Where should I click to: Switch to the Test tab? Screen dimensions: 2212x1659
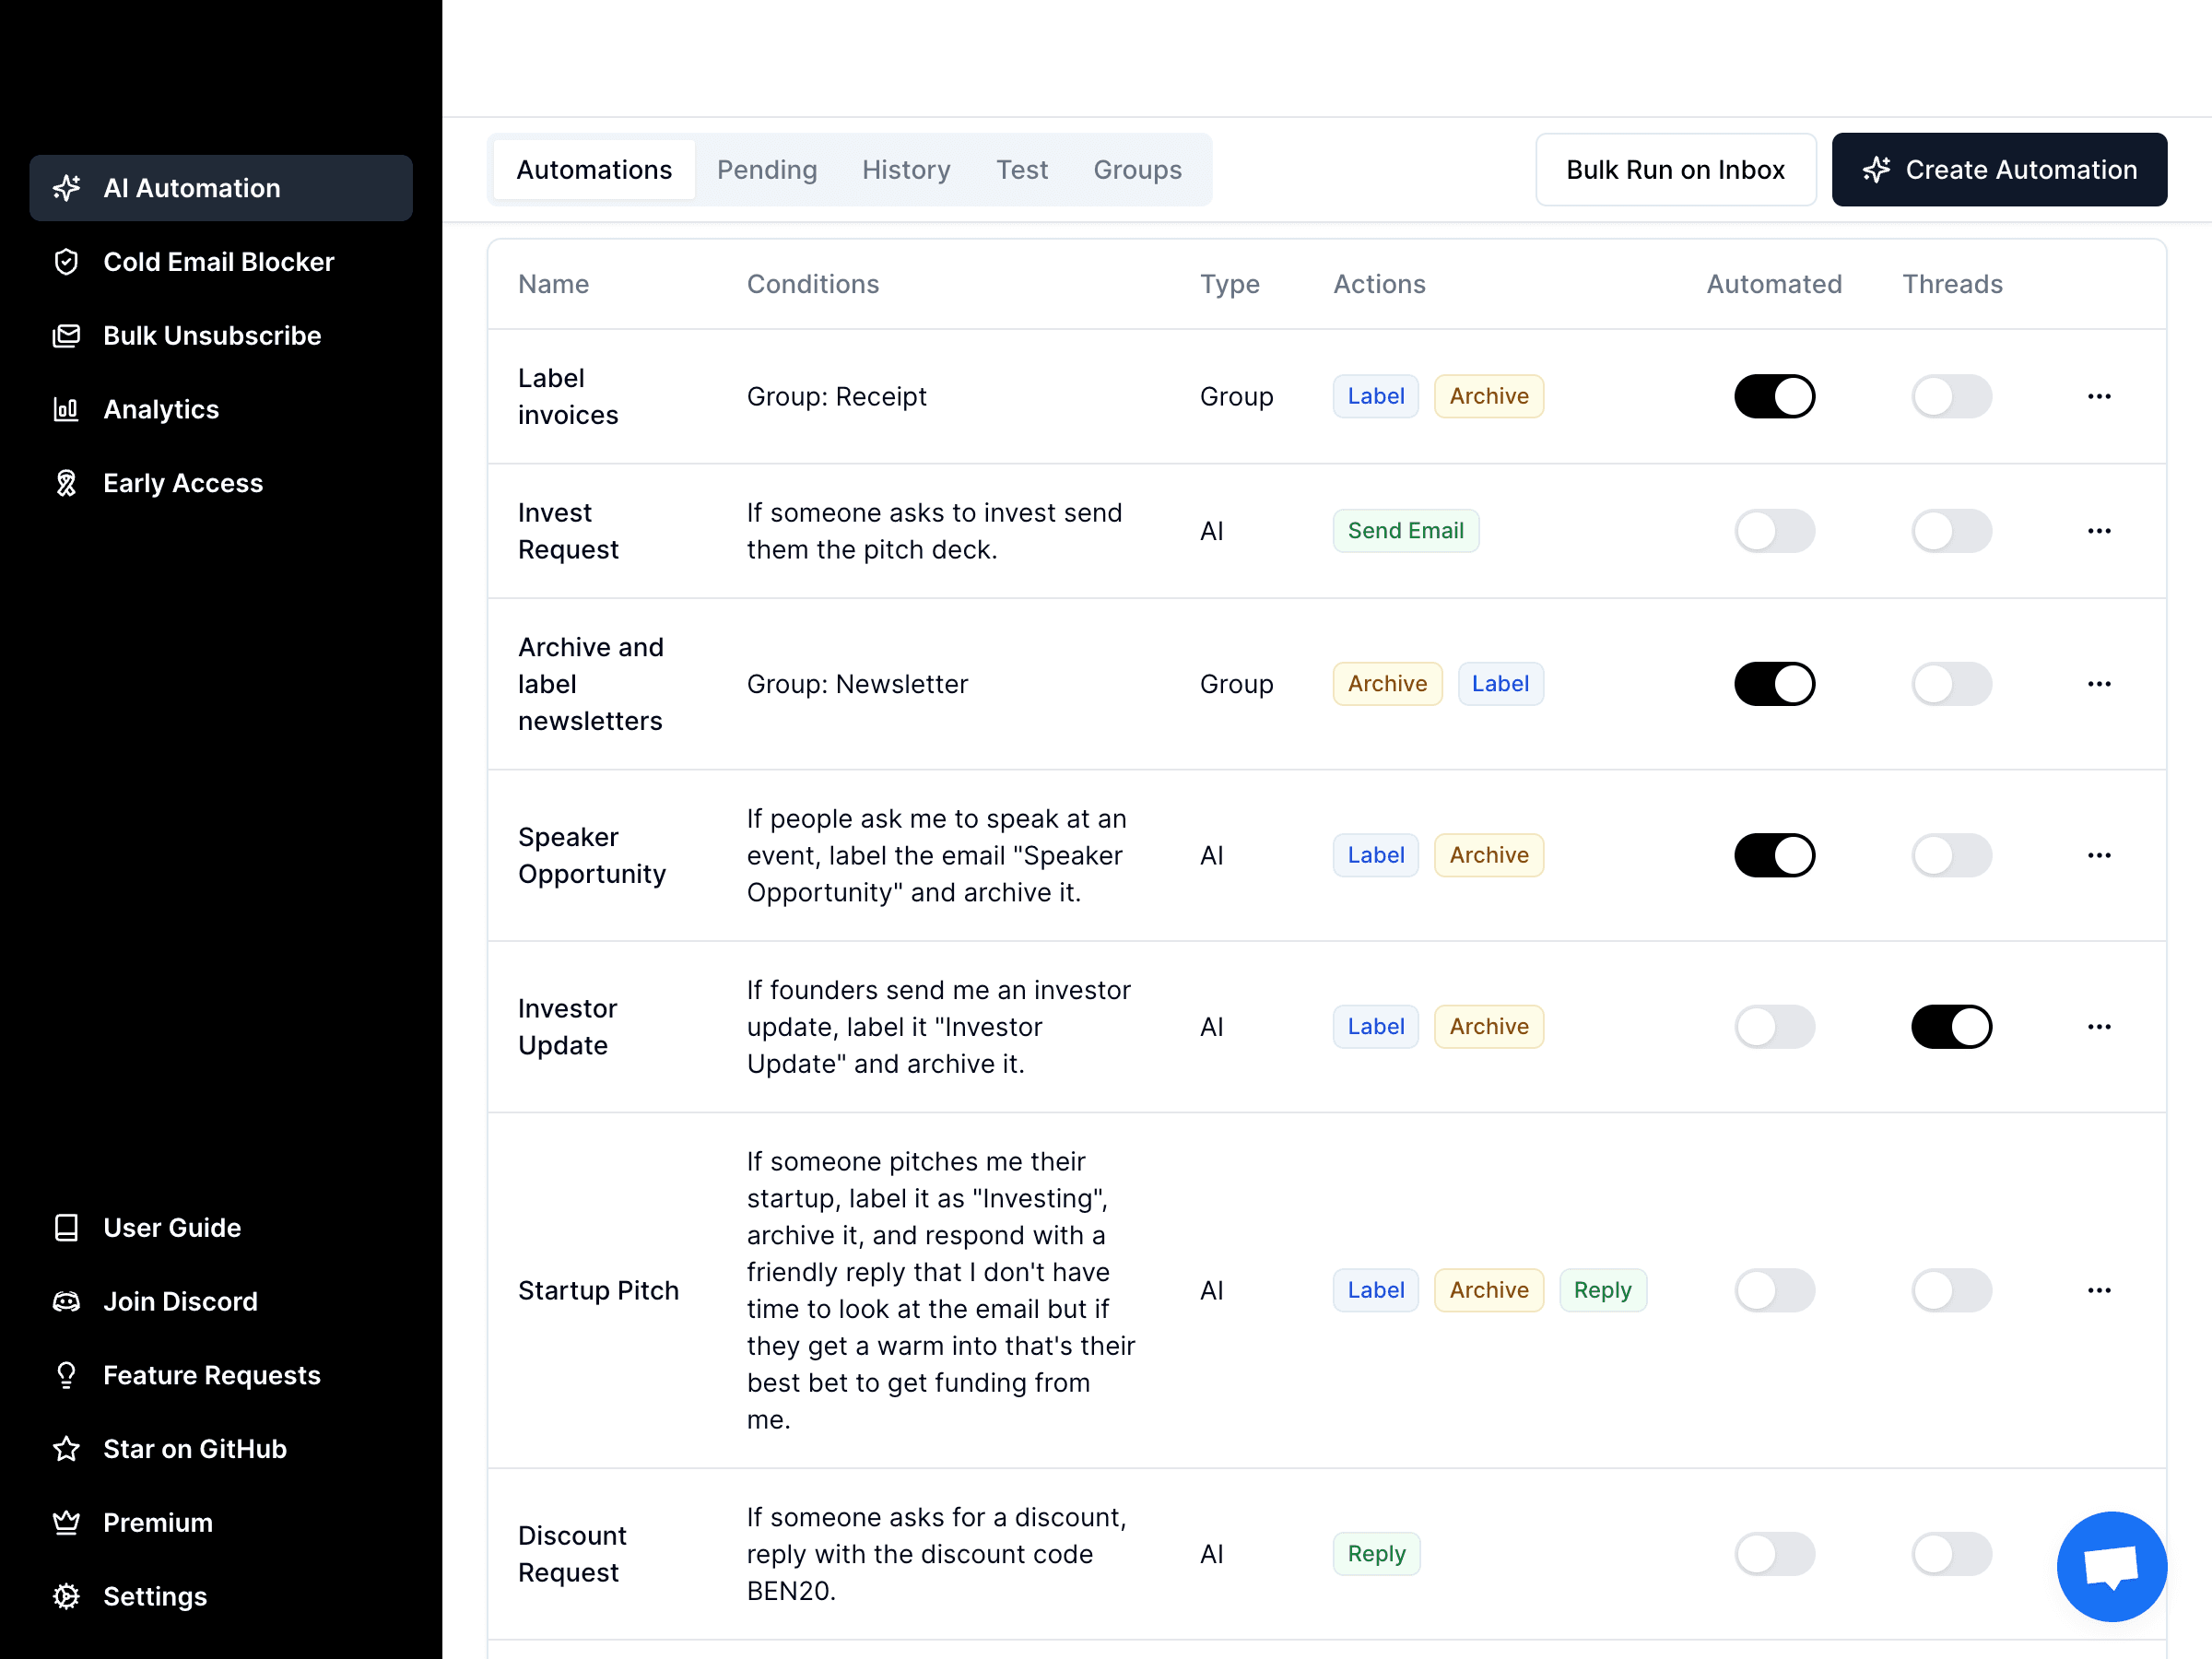click(x=1022, y=170)
